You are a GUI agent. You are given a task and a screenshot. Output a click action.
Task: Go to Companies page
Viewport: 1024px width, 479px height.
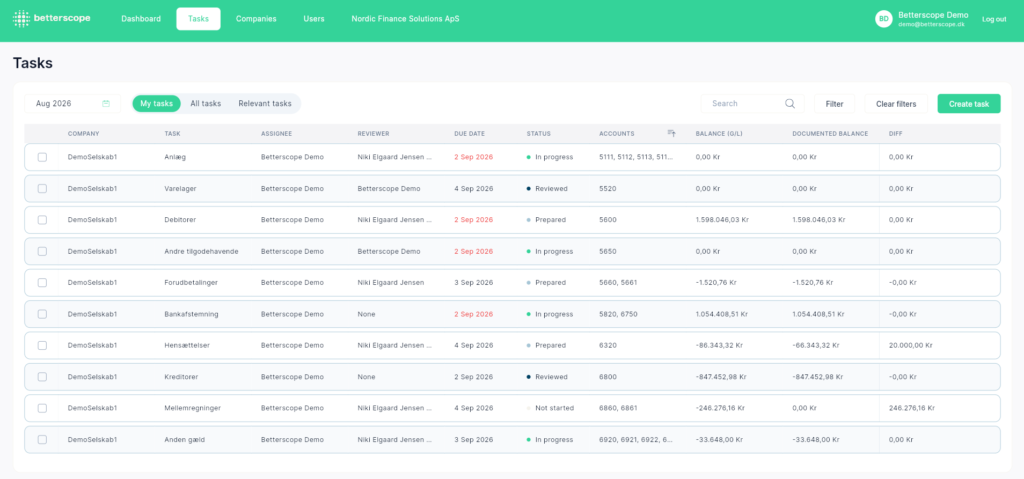[256, 19]
